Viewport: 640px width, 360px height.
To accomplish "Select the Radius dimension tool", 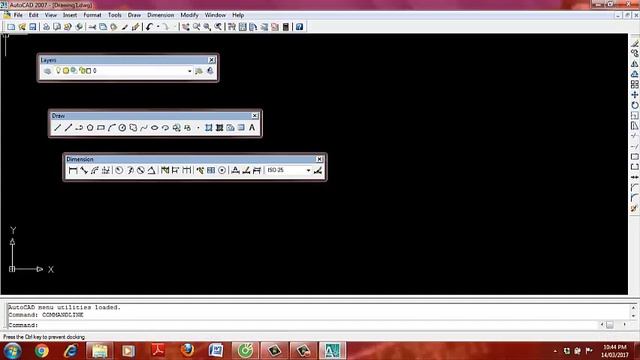I will click(119, 170).
